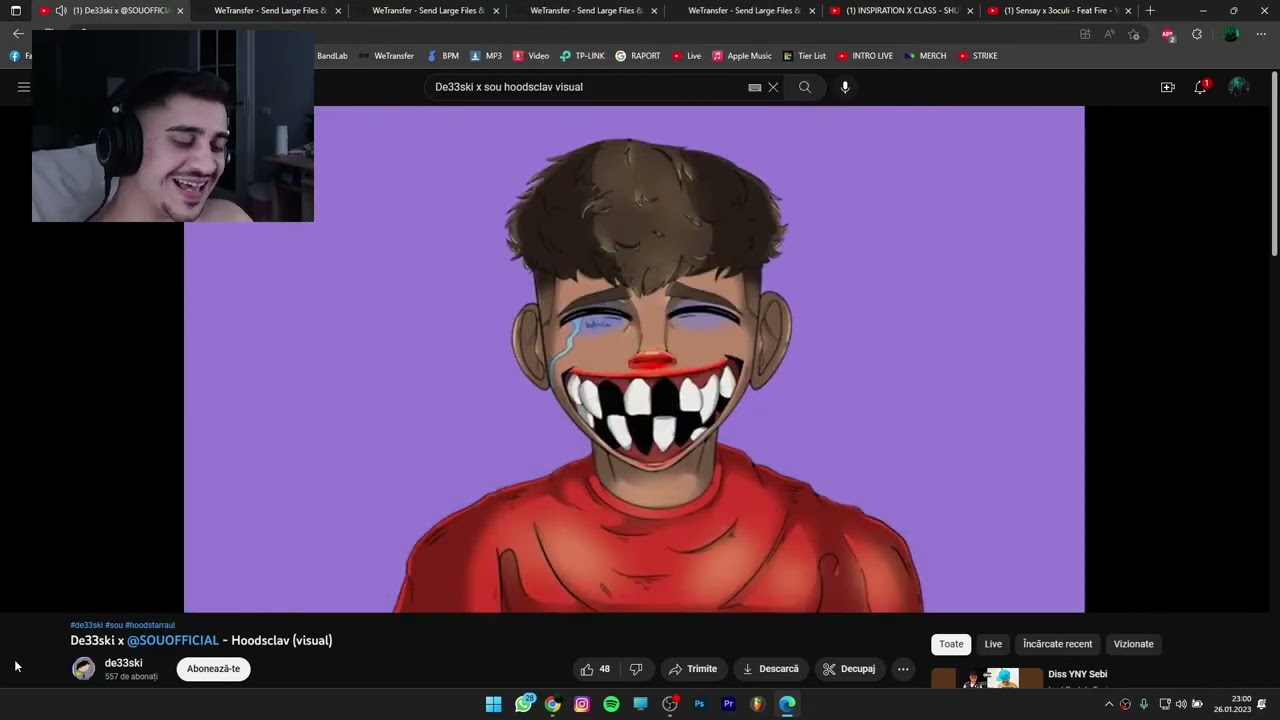The height and width of the screenshot is (720, 1280).
Task: Click #de33ski hashtag above title
Action: (86, 625)
